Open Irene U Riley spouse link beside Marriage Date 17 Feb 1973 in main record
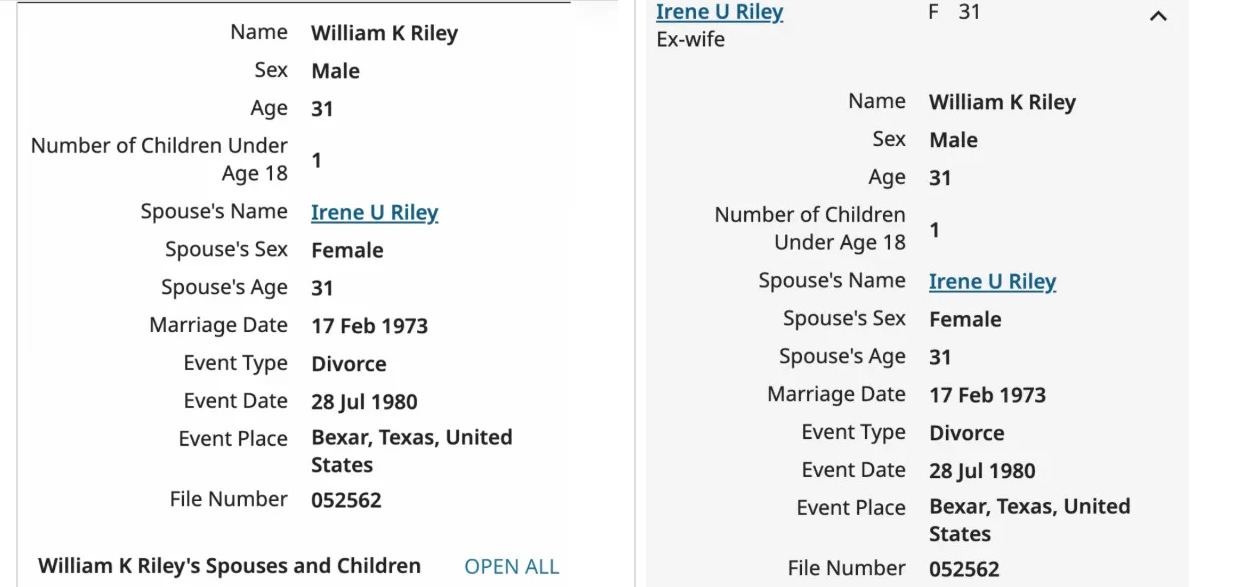 [374, 212]
